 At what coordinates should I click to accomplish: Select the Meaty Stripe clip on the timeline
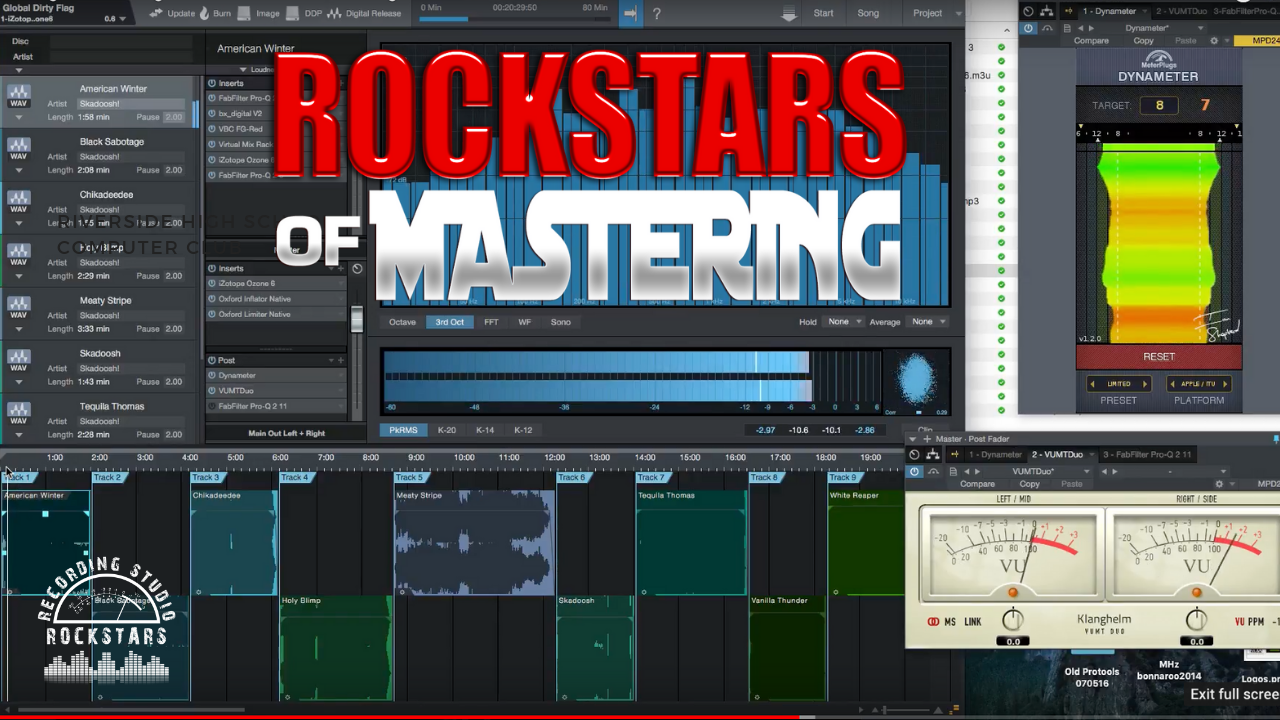(474, 542)
